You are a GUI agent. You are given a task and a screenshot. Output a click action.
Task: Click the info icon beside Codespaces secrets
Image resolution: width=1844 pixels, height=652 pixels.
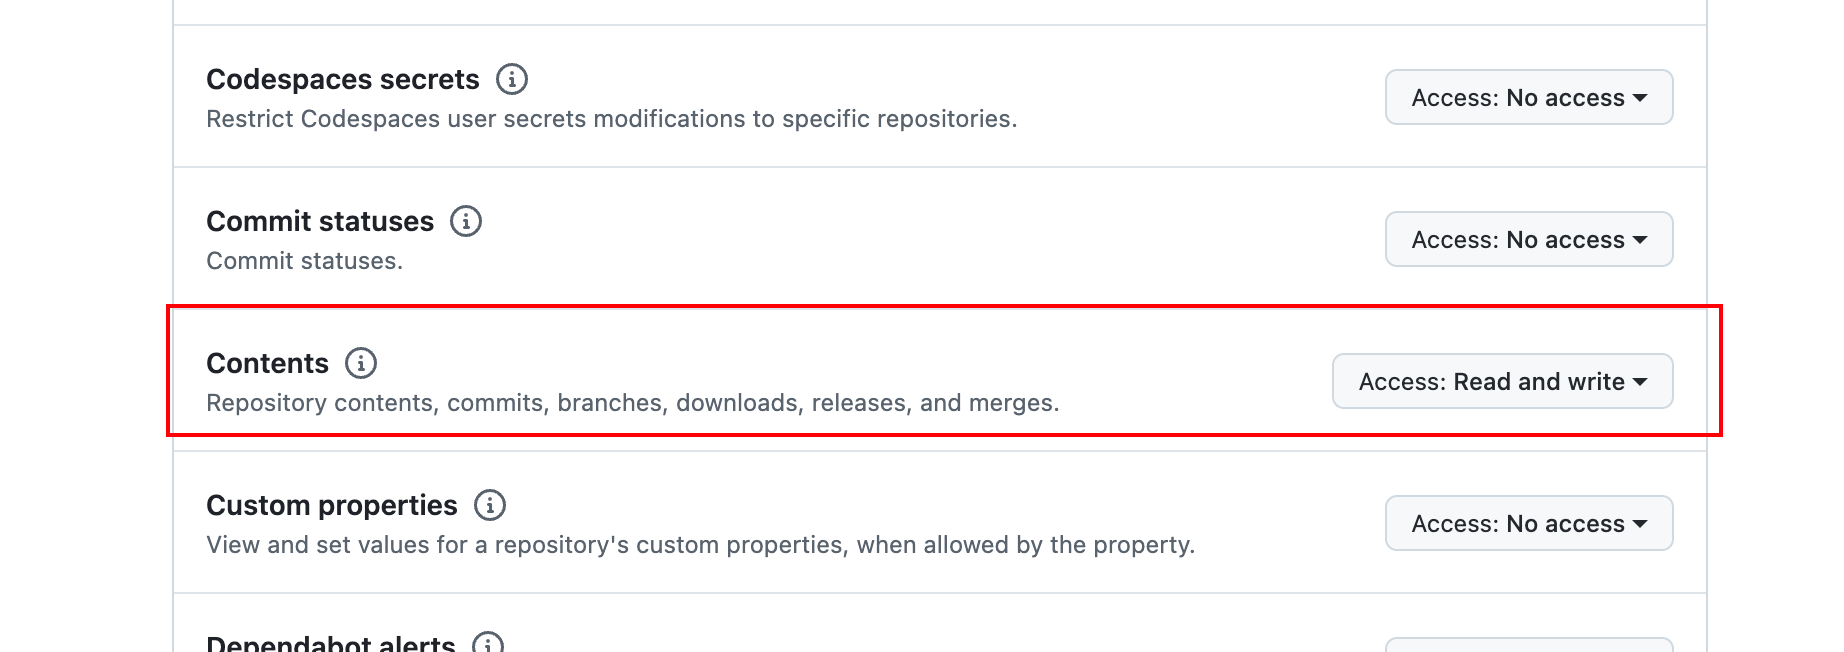point(512,79)
